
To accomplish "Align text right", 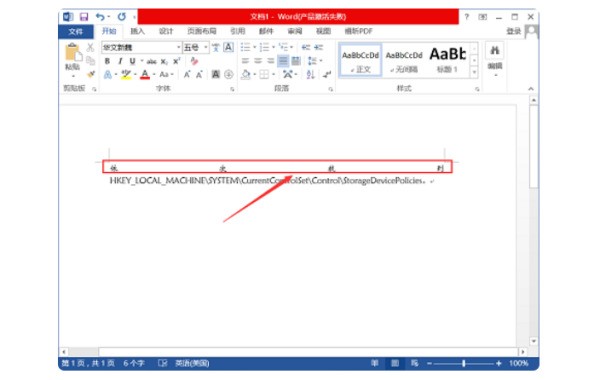I will 271,61.
